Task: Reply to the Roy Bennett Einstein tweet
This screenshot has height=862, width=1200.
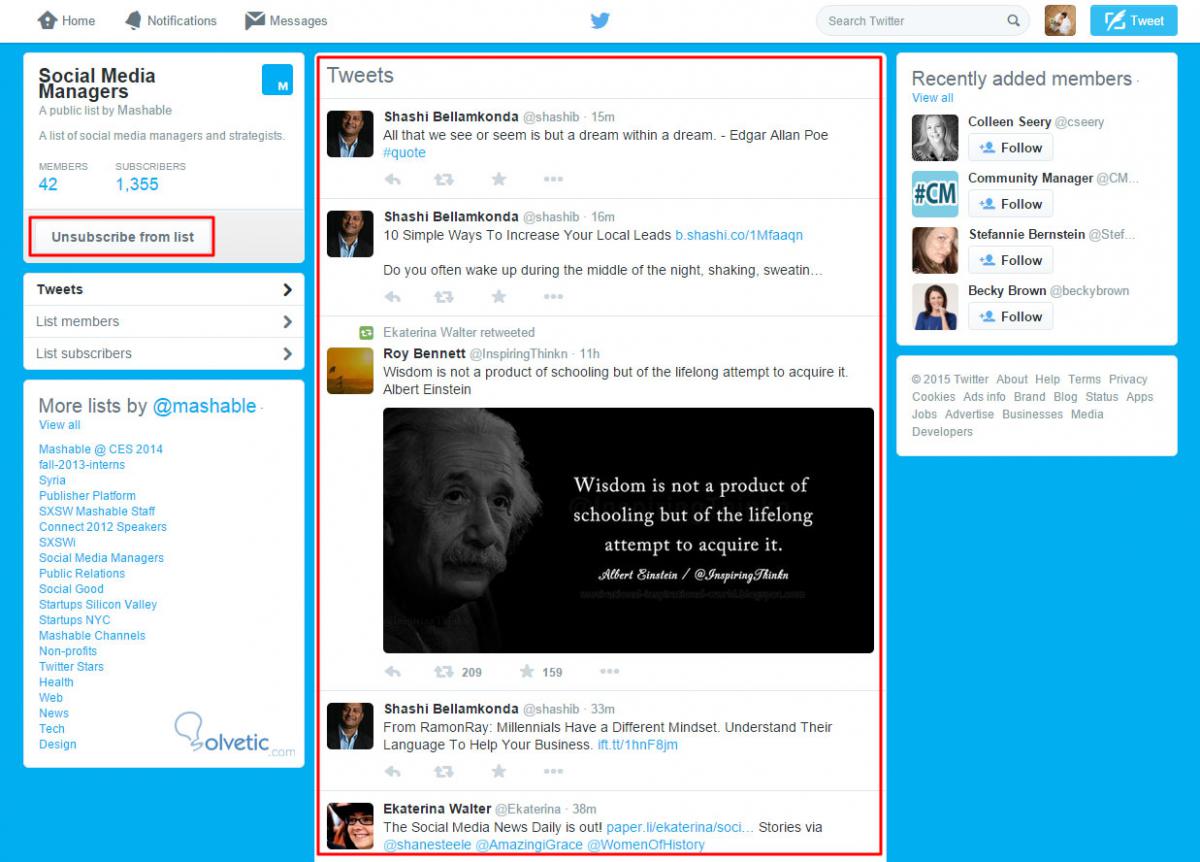Action: click(393, 672)
